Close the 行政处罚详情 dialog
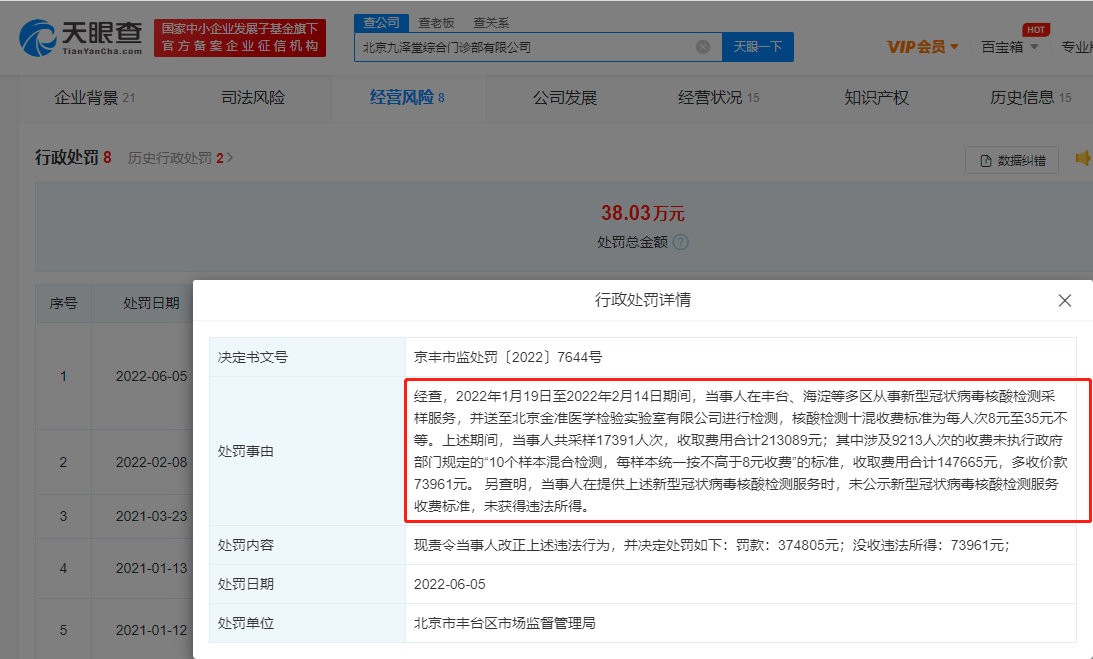This screenshot has height=659, width=1093. [x=1065, y=300]
